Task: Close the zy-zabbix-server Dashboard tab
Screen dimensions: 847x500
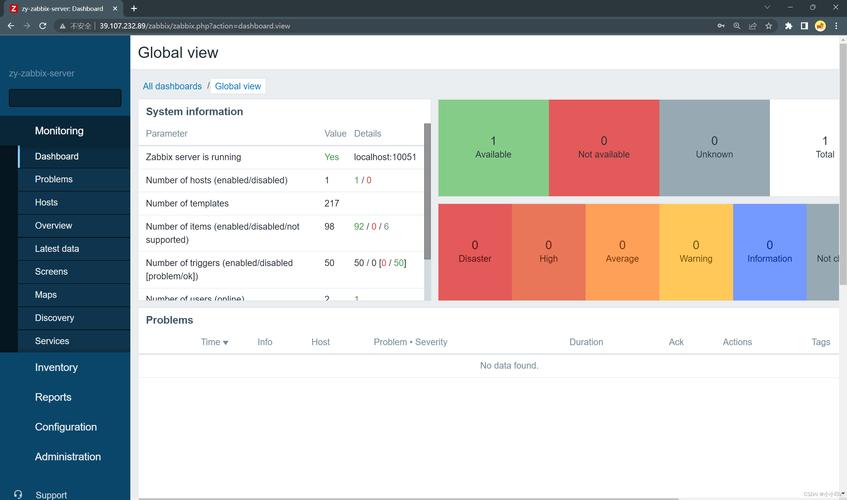Action: pos(115,8)
